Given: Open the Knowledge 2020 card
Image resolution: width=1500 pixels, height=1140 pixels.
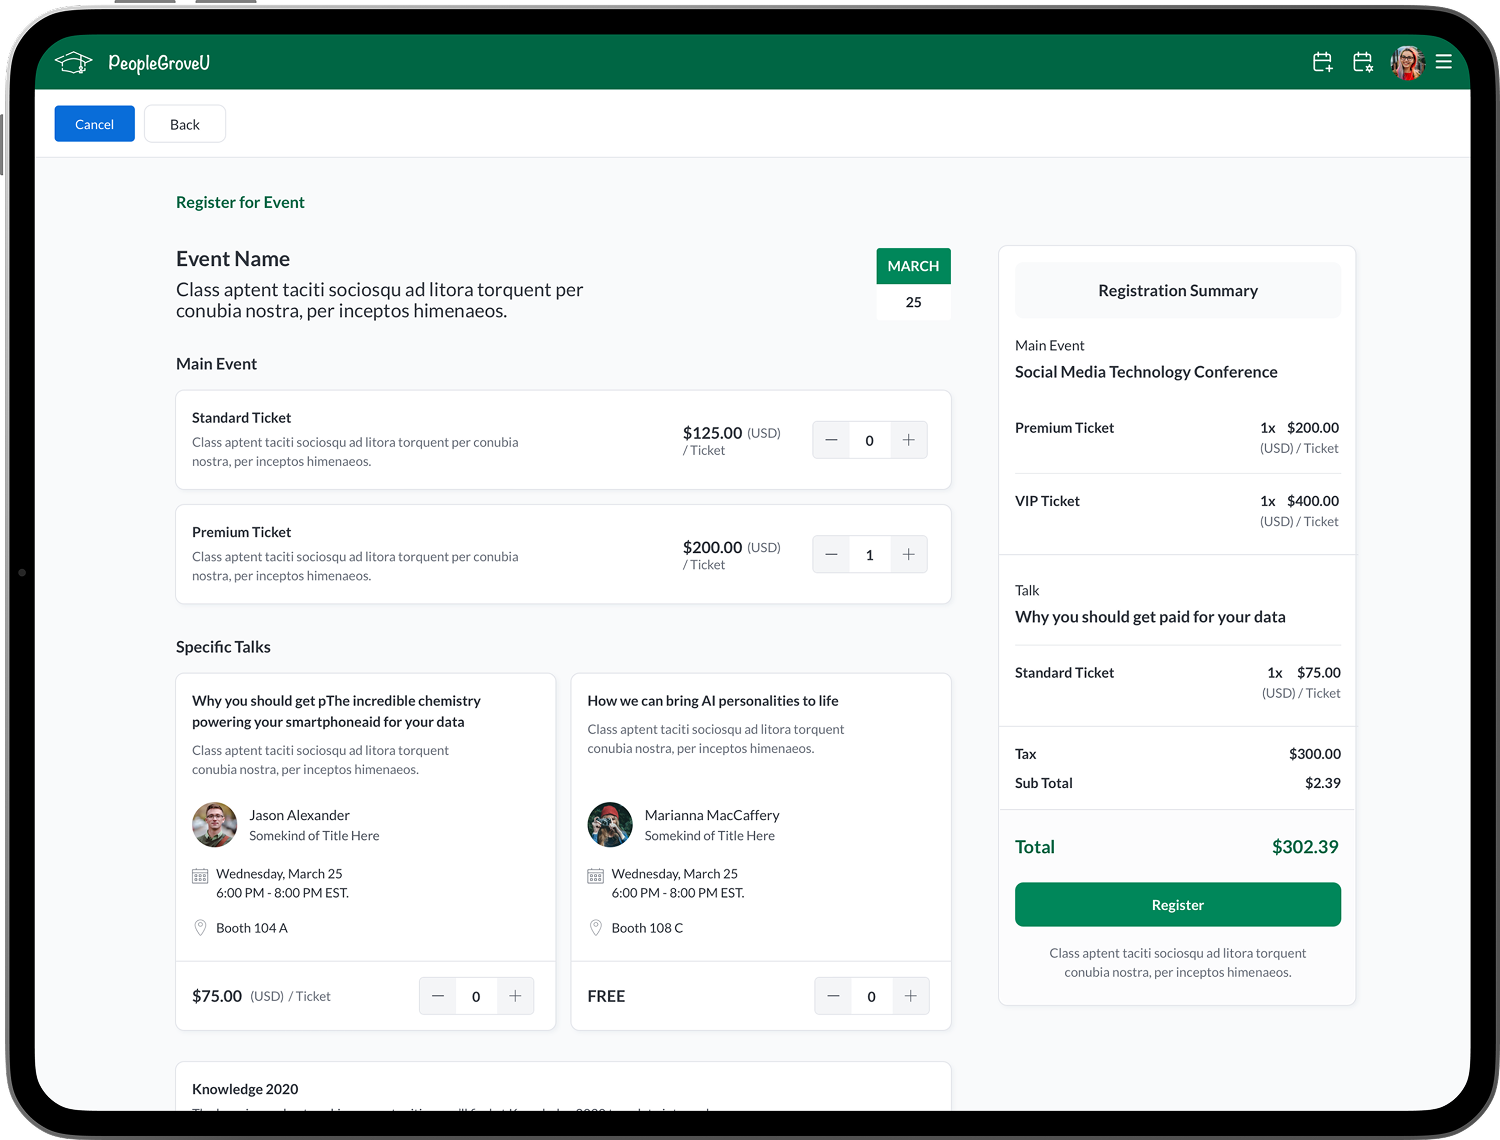Looking at the screenshot, I should pyautogui.click(x=563, y=1088).
